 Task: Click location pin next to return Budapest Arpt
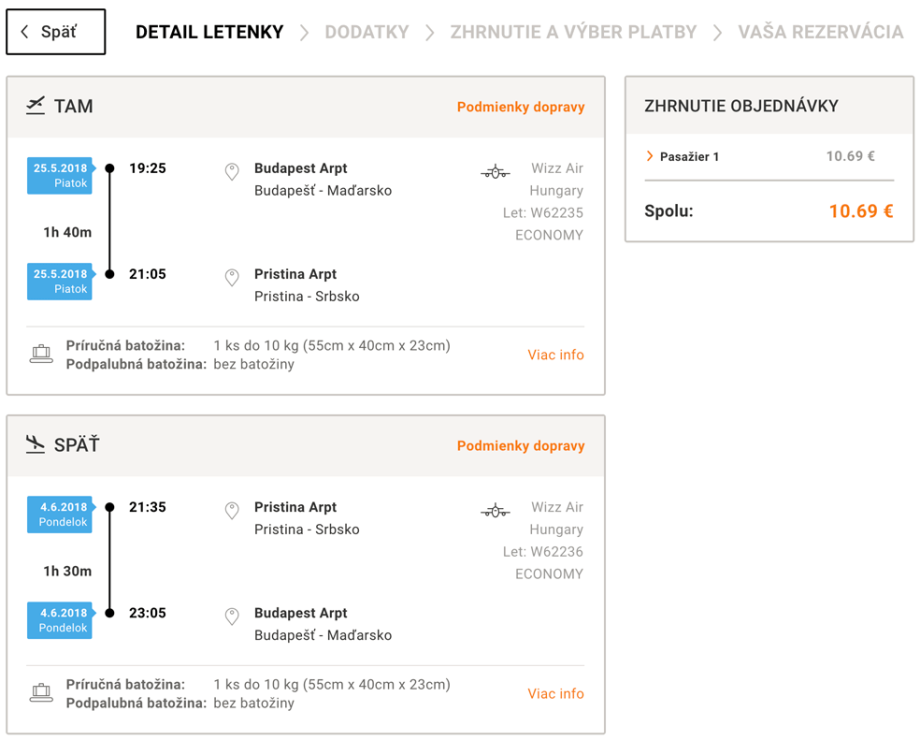tap(232, 617)
